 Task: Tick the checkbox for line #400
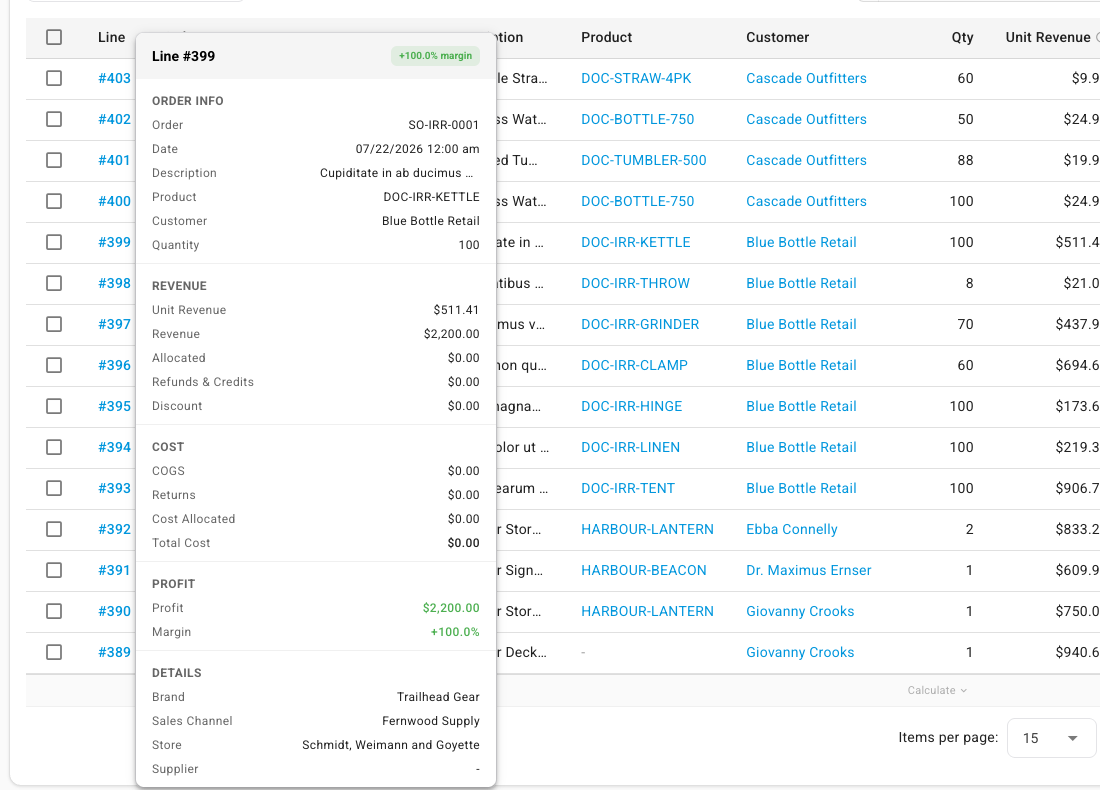(54, 201)
